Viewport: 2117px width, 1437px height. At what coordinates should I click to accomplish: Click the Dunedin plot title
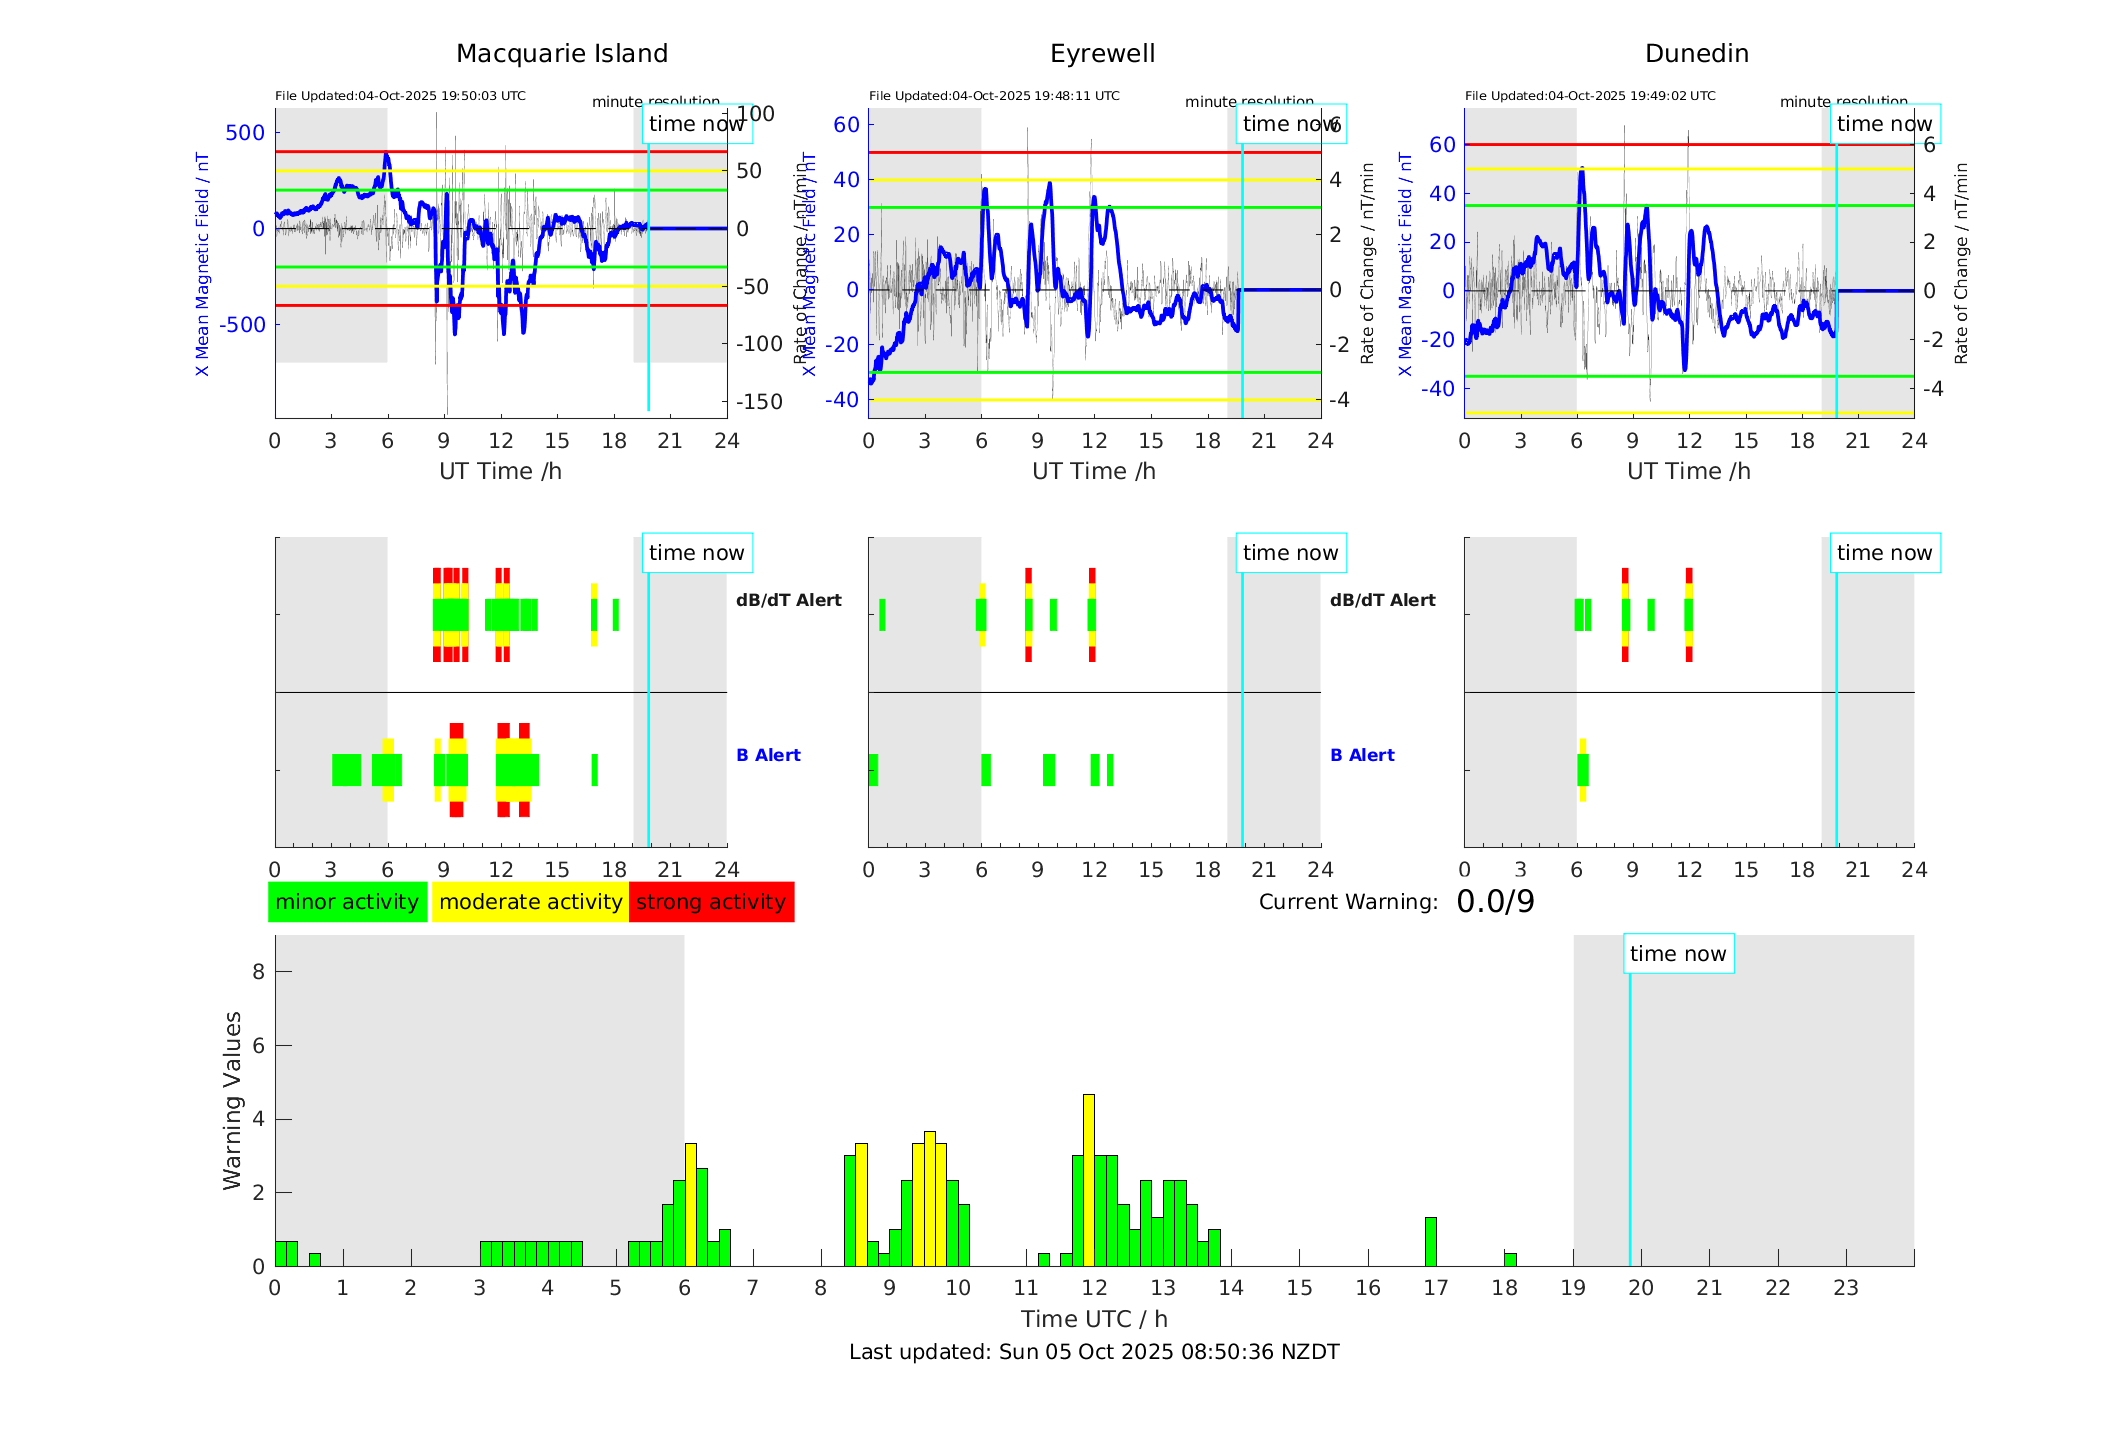[x=1696, y=54]
